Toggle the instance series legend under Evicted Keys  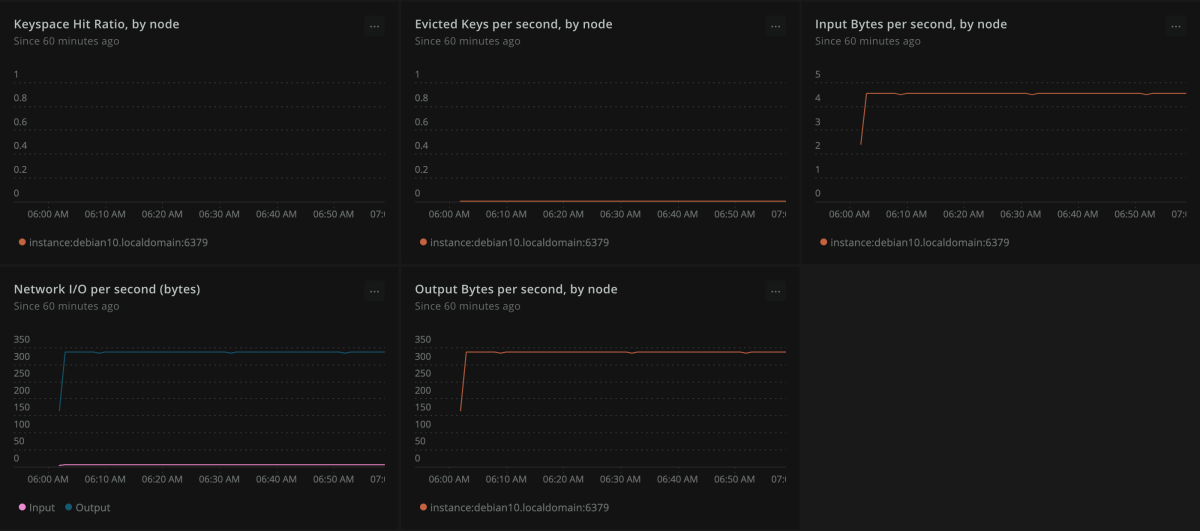point(519,242)
